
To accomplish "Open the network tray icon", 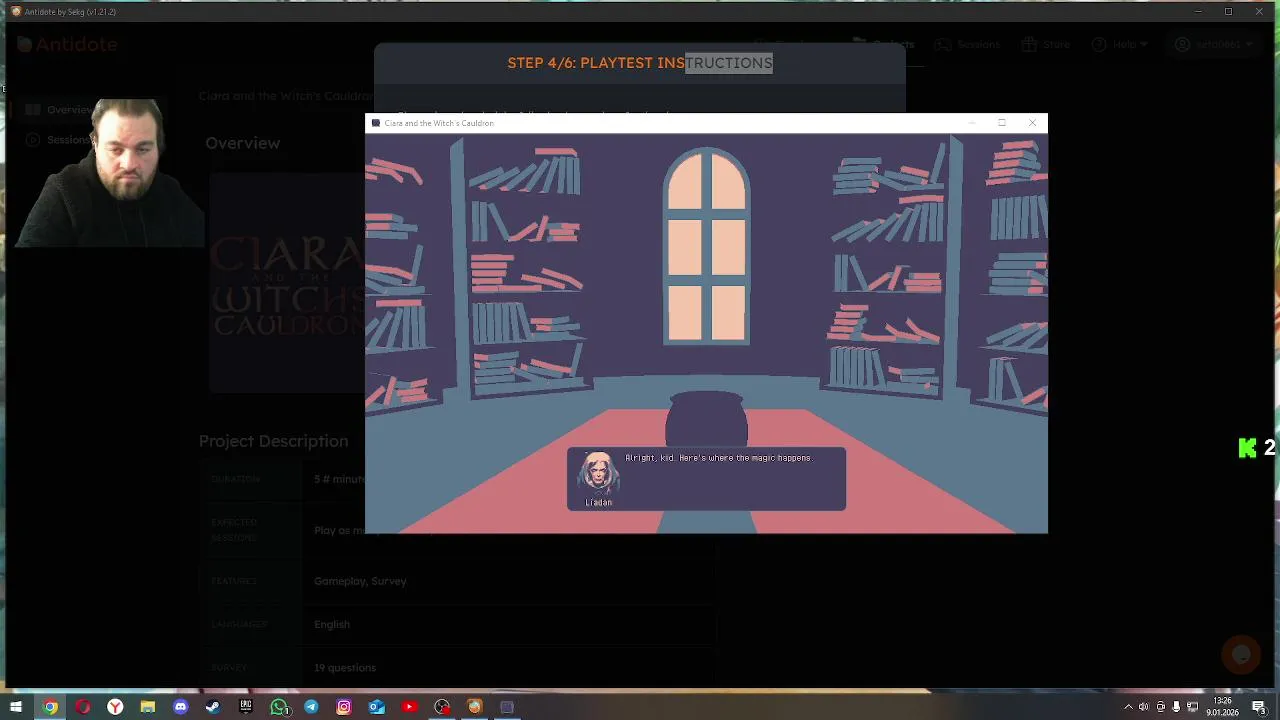I will (1192, 707).
